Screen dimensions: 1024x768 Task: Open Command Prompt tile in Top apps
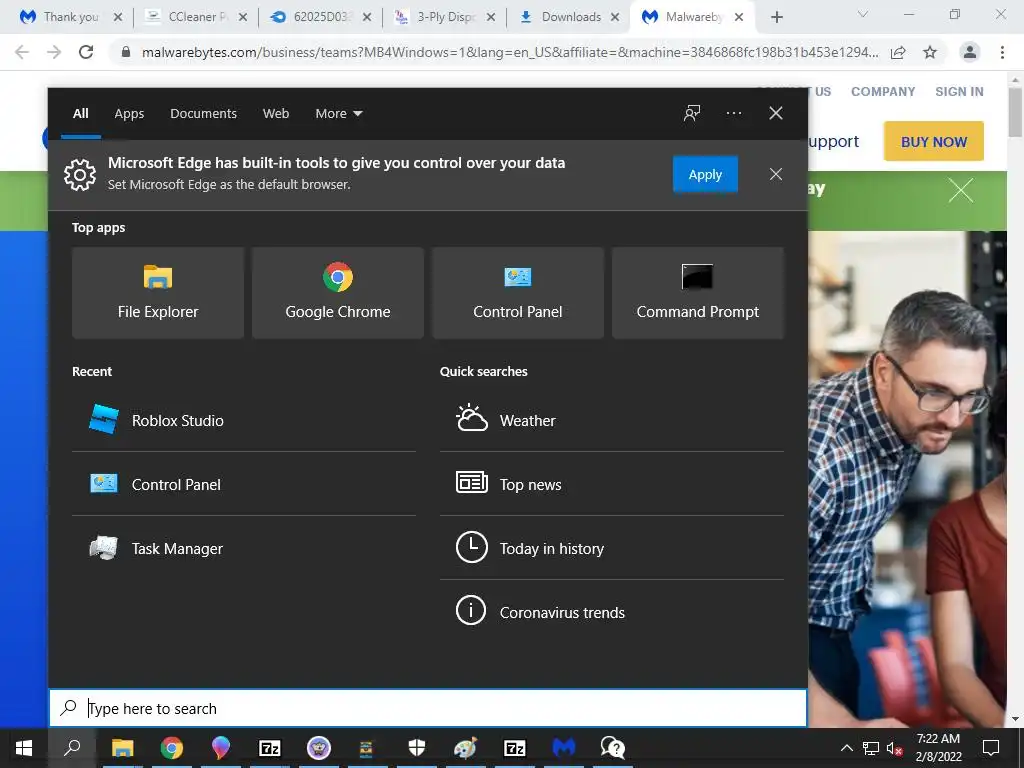(697, 293)
